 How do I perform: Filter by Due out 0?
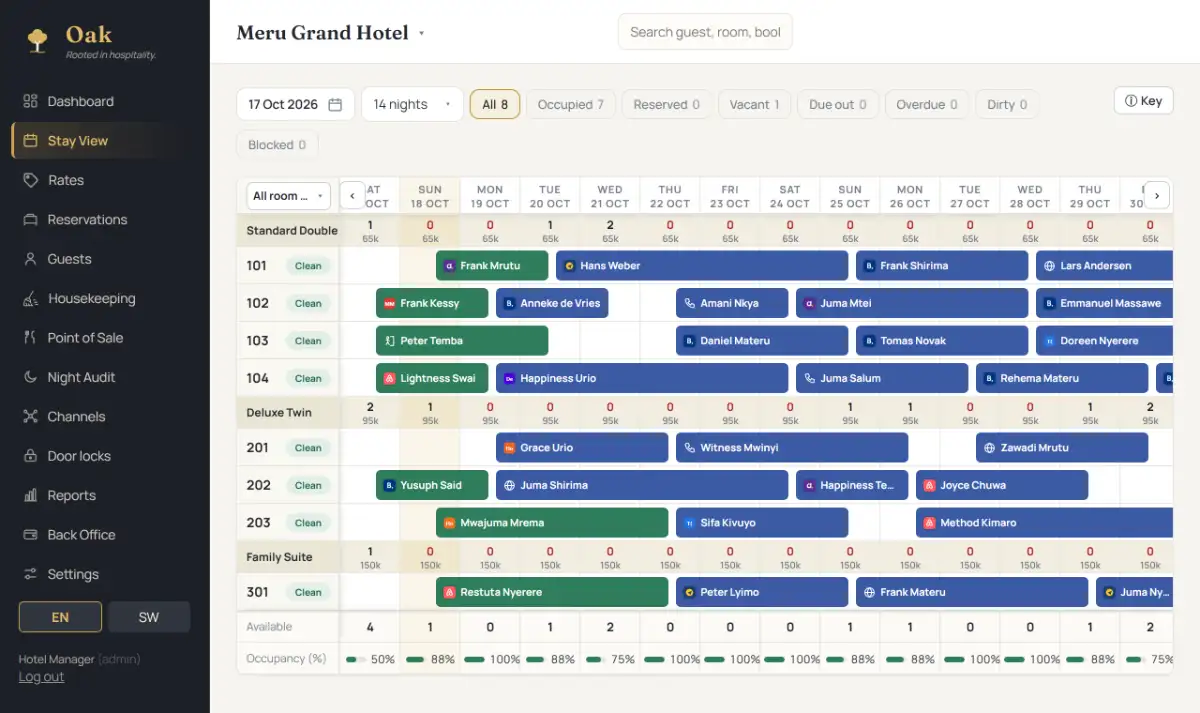pyautogui.click(x=838, y=104)
